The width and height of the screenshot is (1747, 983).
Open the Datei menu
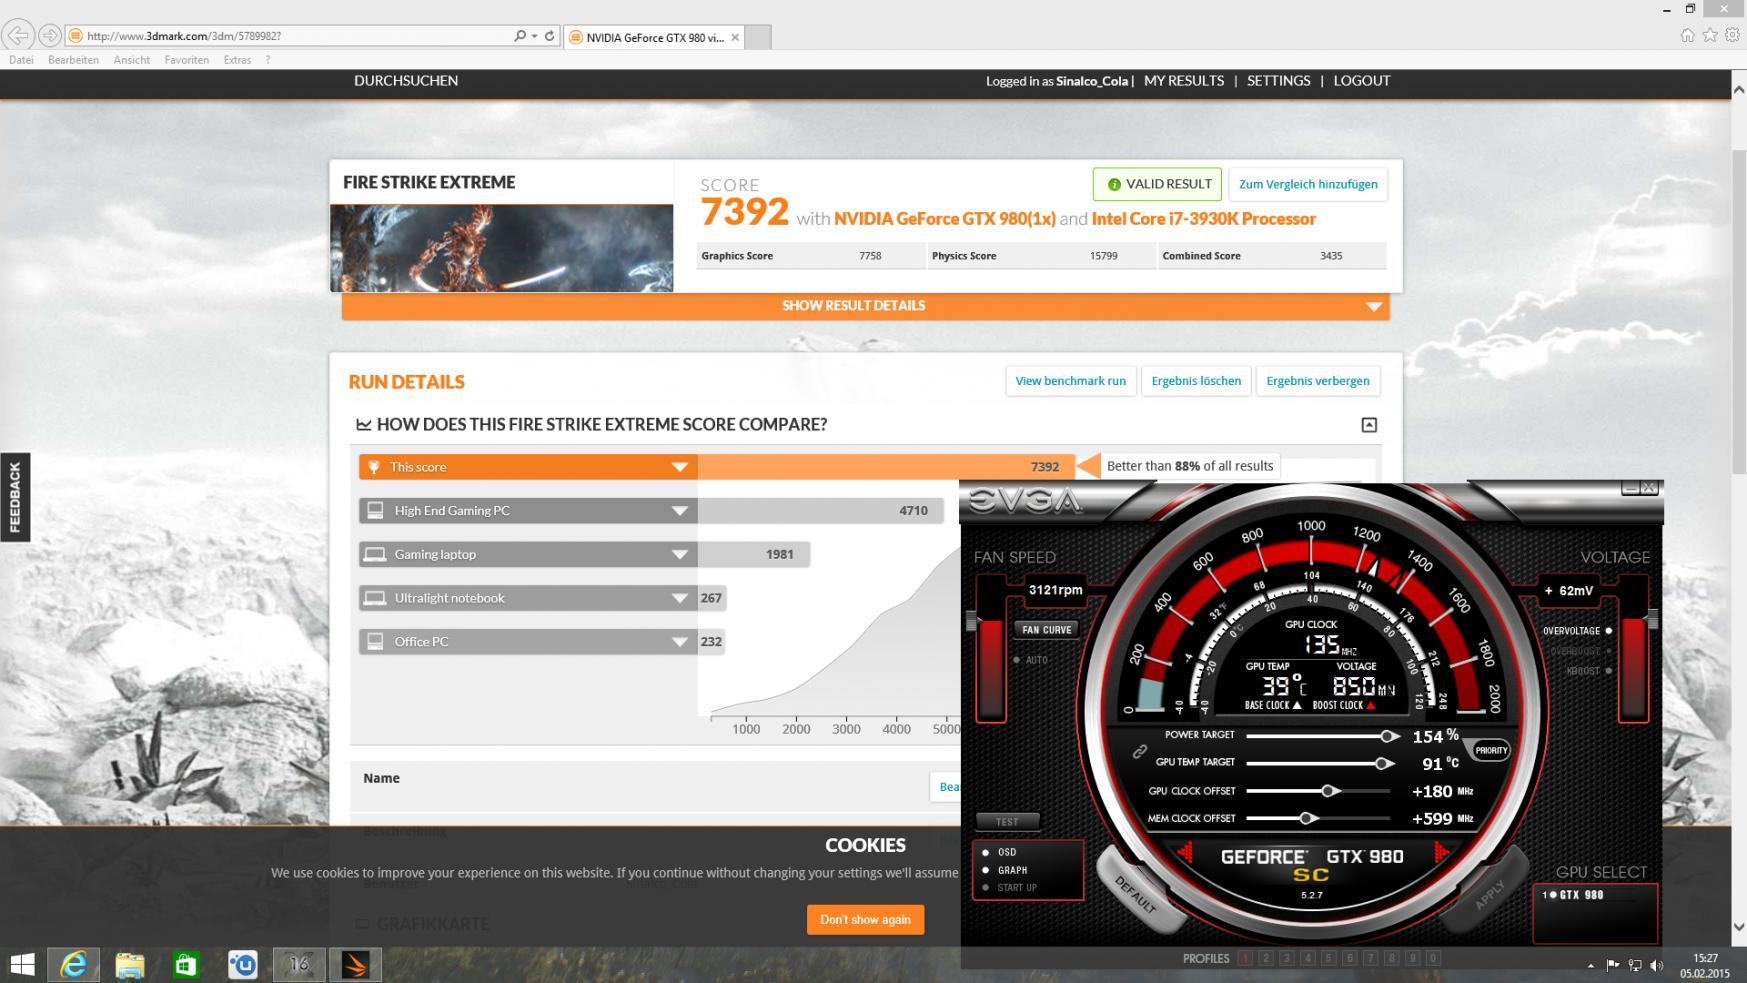[x=21, y=60]
